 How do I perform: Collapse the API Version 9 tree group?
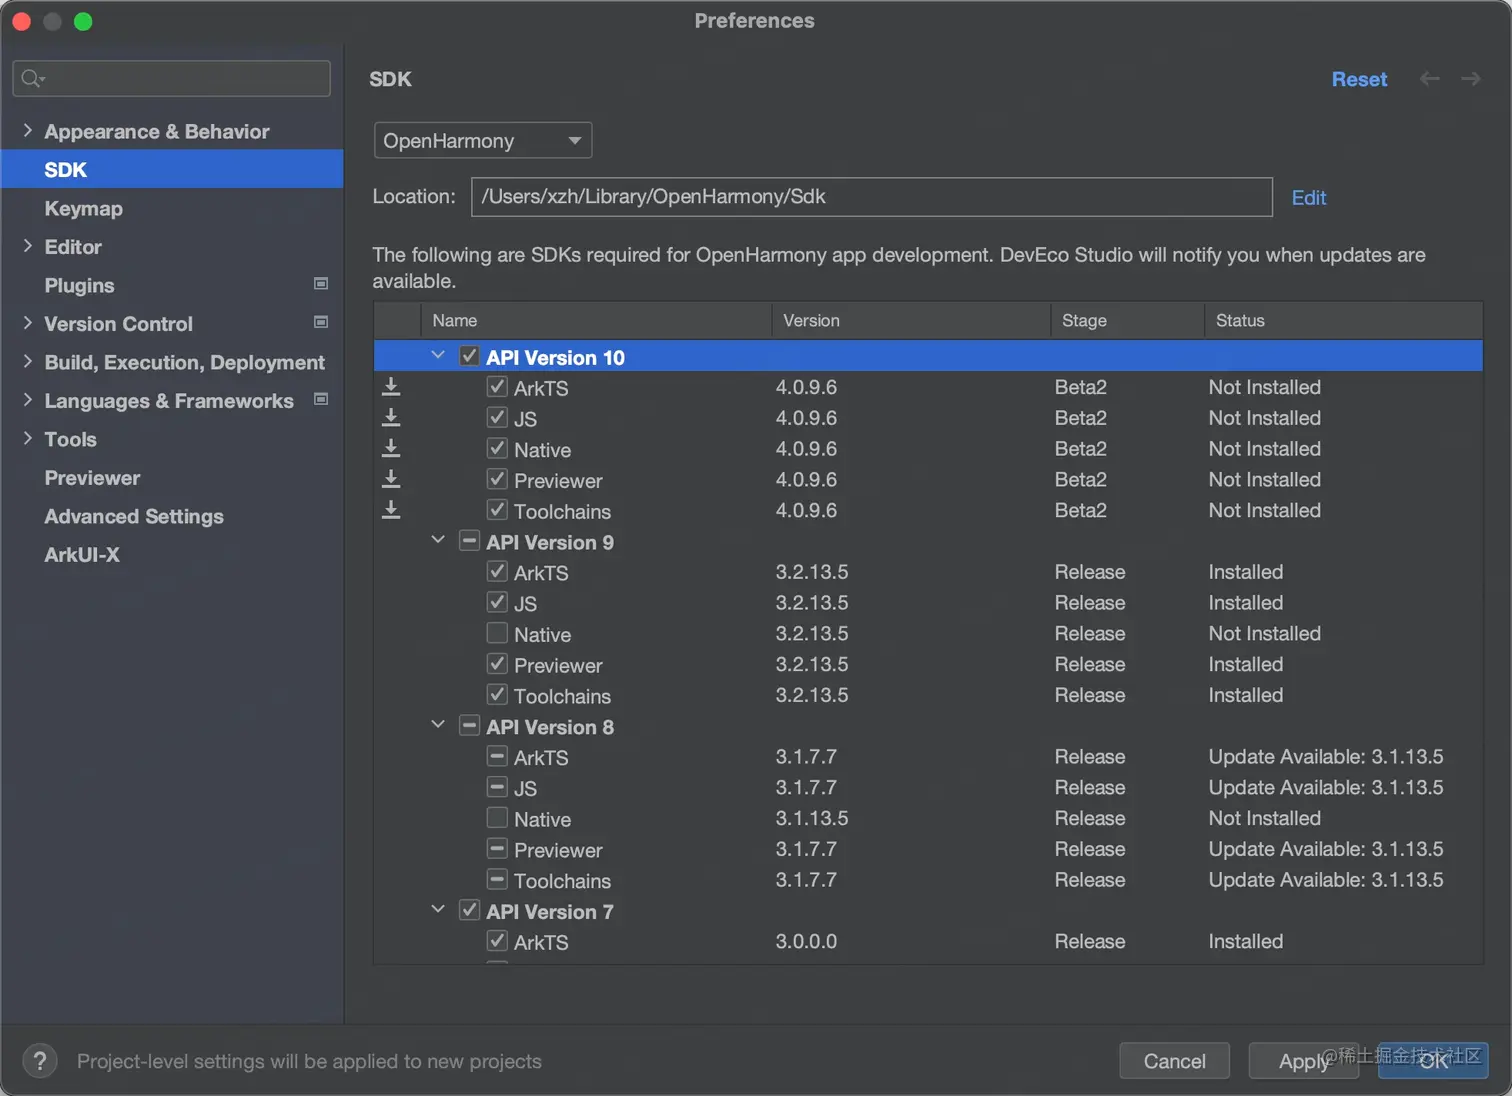[438, 541]
